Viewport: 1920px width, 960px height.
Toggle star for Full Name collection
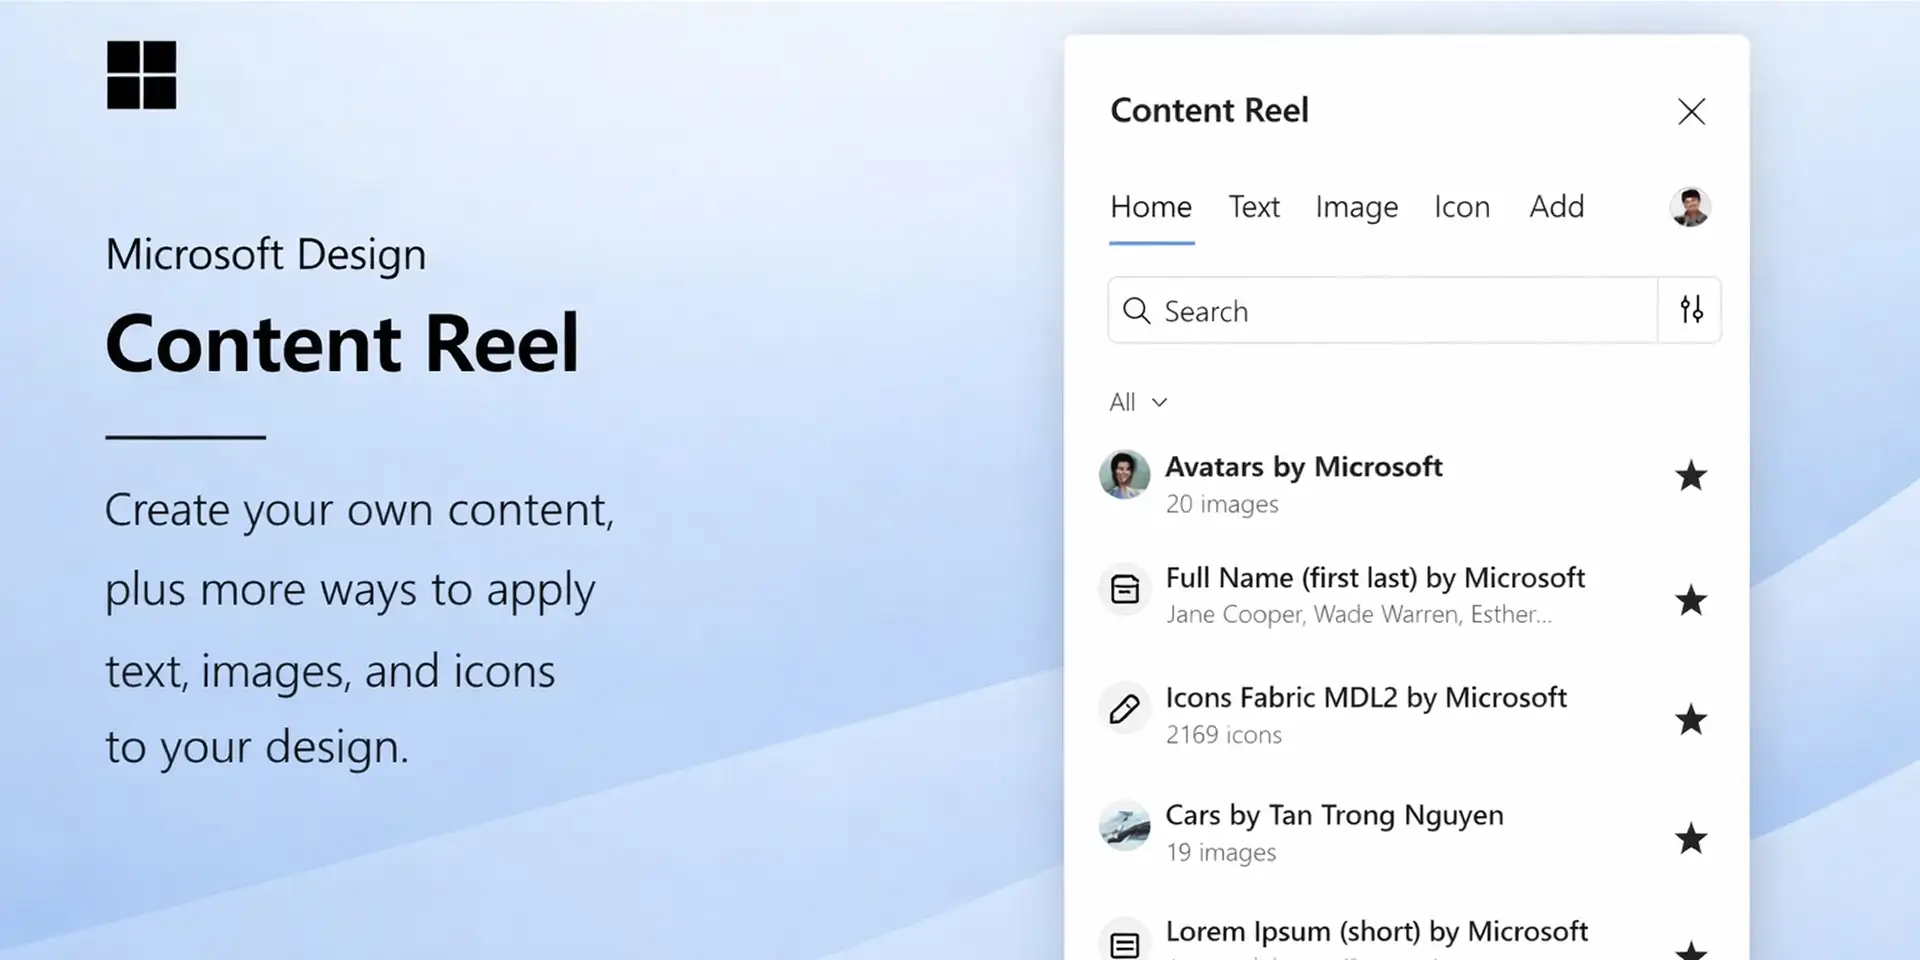tap(1691, 600)
